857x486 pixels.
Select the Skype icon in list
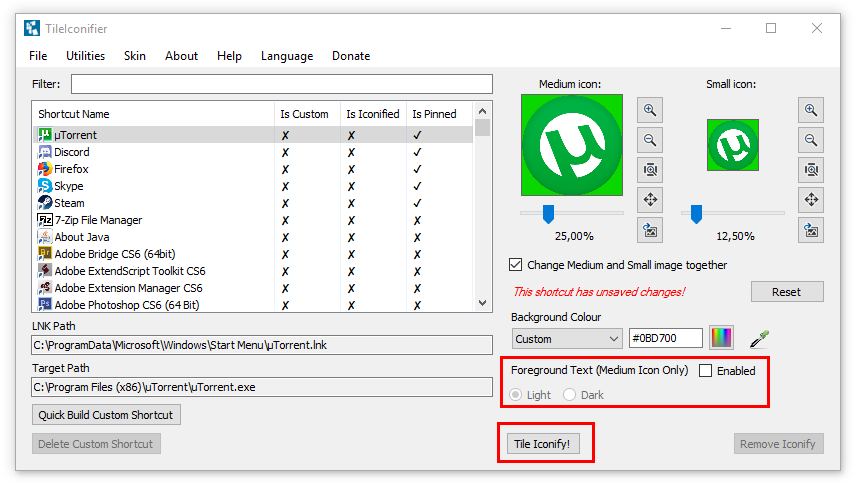[45, 186]
